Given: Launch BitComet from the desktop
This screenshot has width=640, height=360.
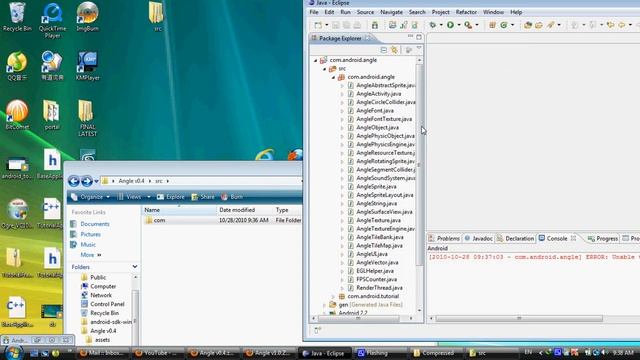Looking at the screenshot, I should [x=17, y=115].
